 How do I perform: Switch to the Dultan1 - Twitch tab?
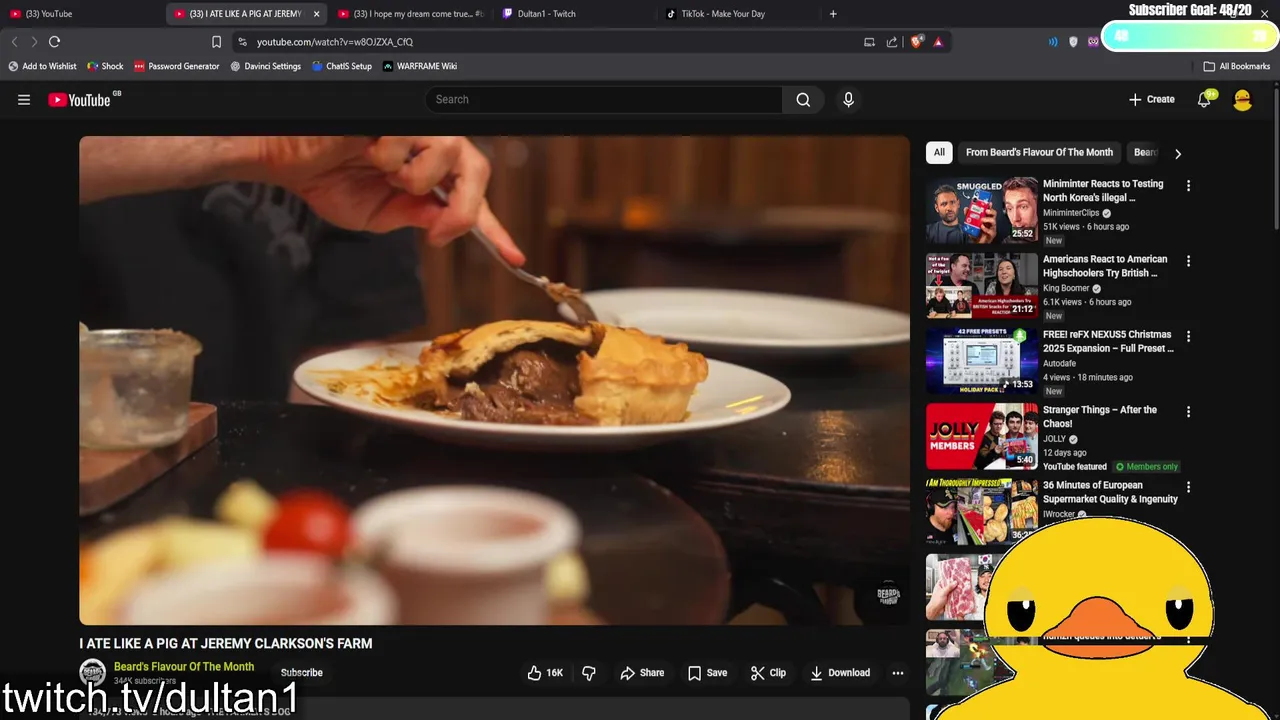tap(575, 14)
